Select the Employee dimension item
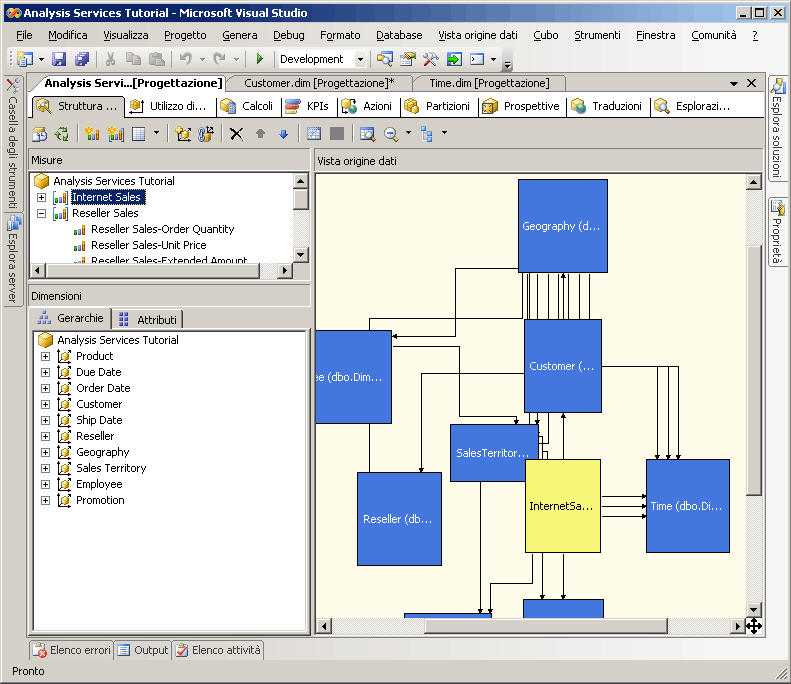Image resolution: width=791 pixels, height=684 pixels. click(99, 485)
